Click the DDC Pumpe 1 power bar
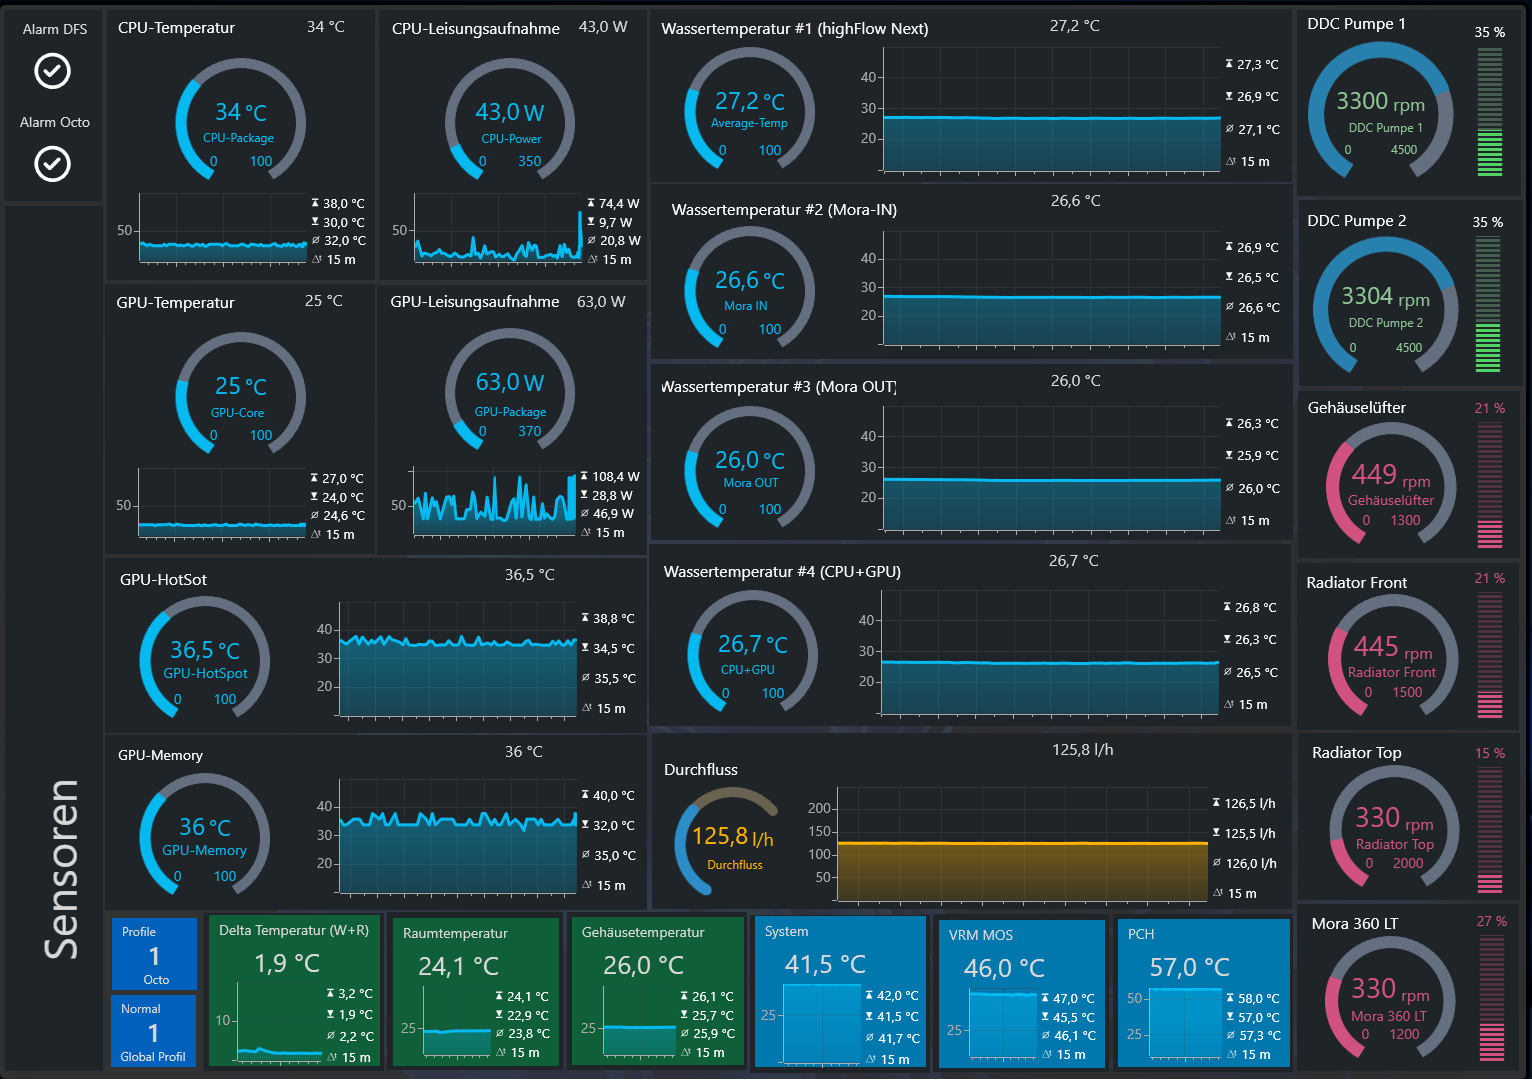 1490,111
